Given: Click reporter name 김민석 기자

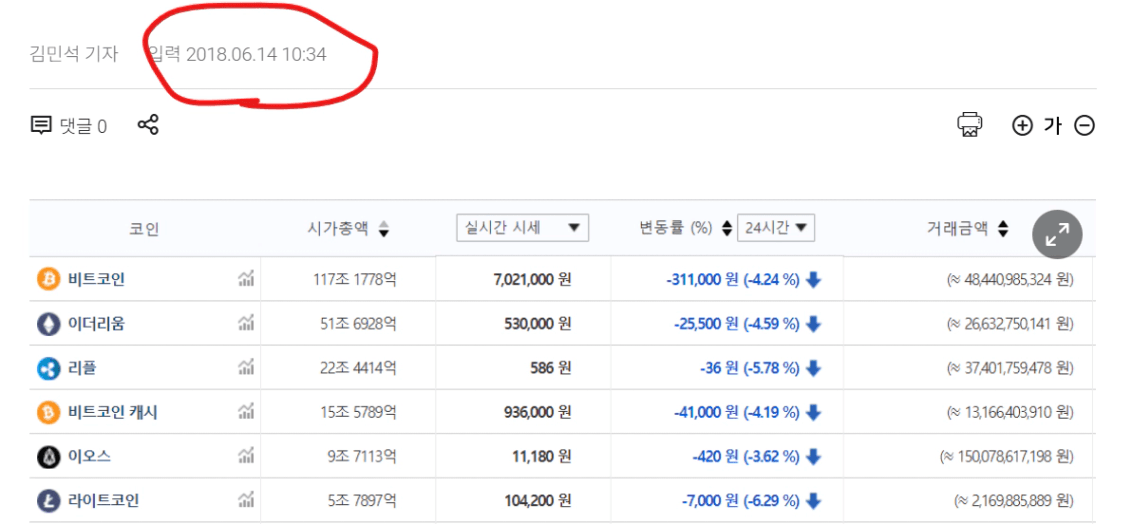Looking at the screenshot, I should point(74,54).
